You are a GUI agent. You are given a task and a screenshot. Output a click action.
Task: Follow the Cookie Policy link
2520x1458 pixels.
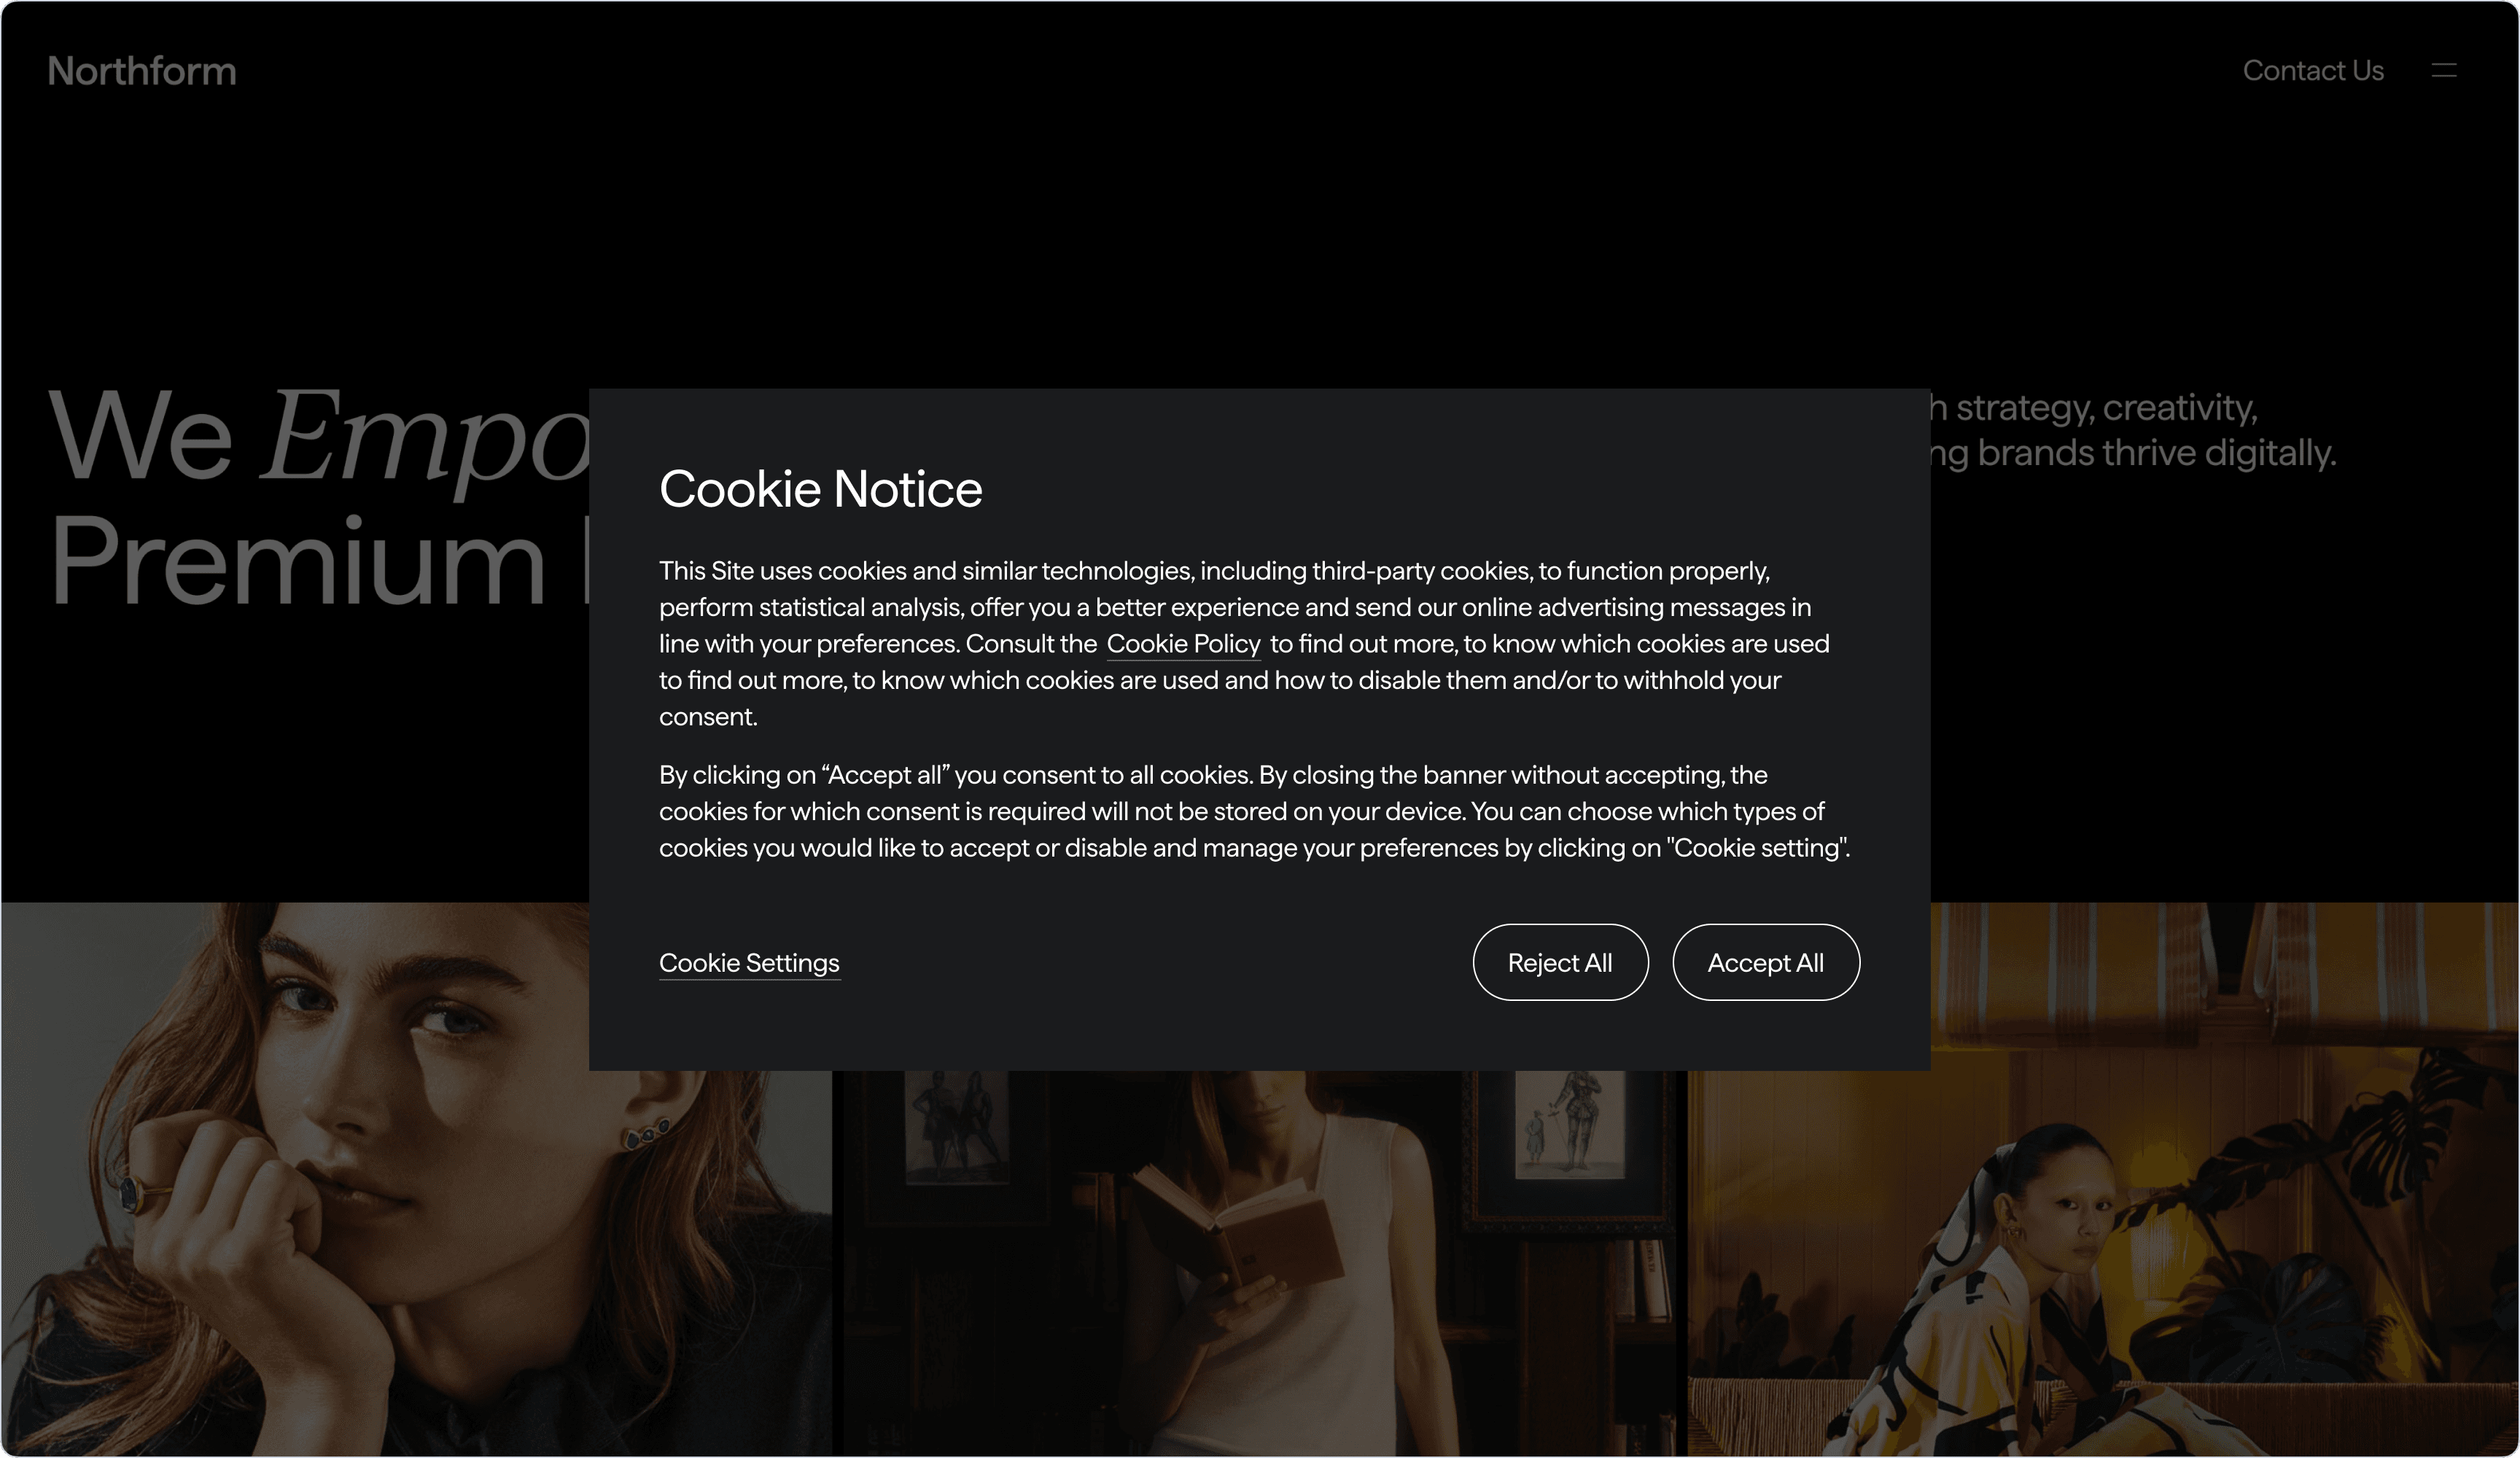(x=1183, y=644)
